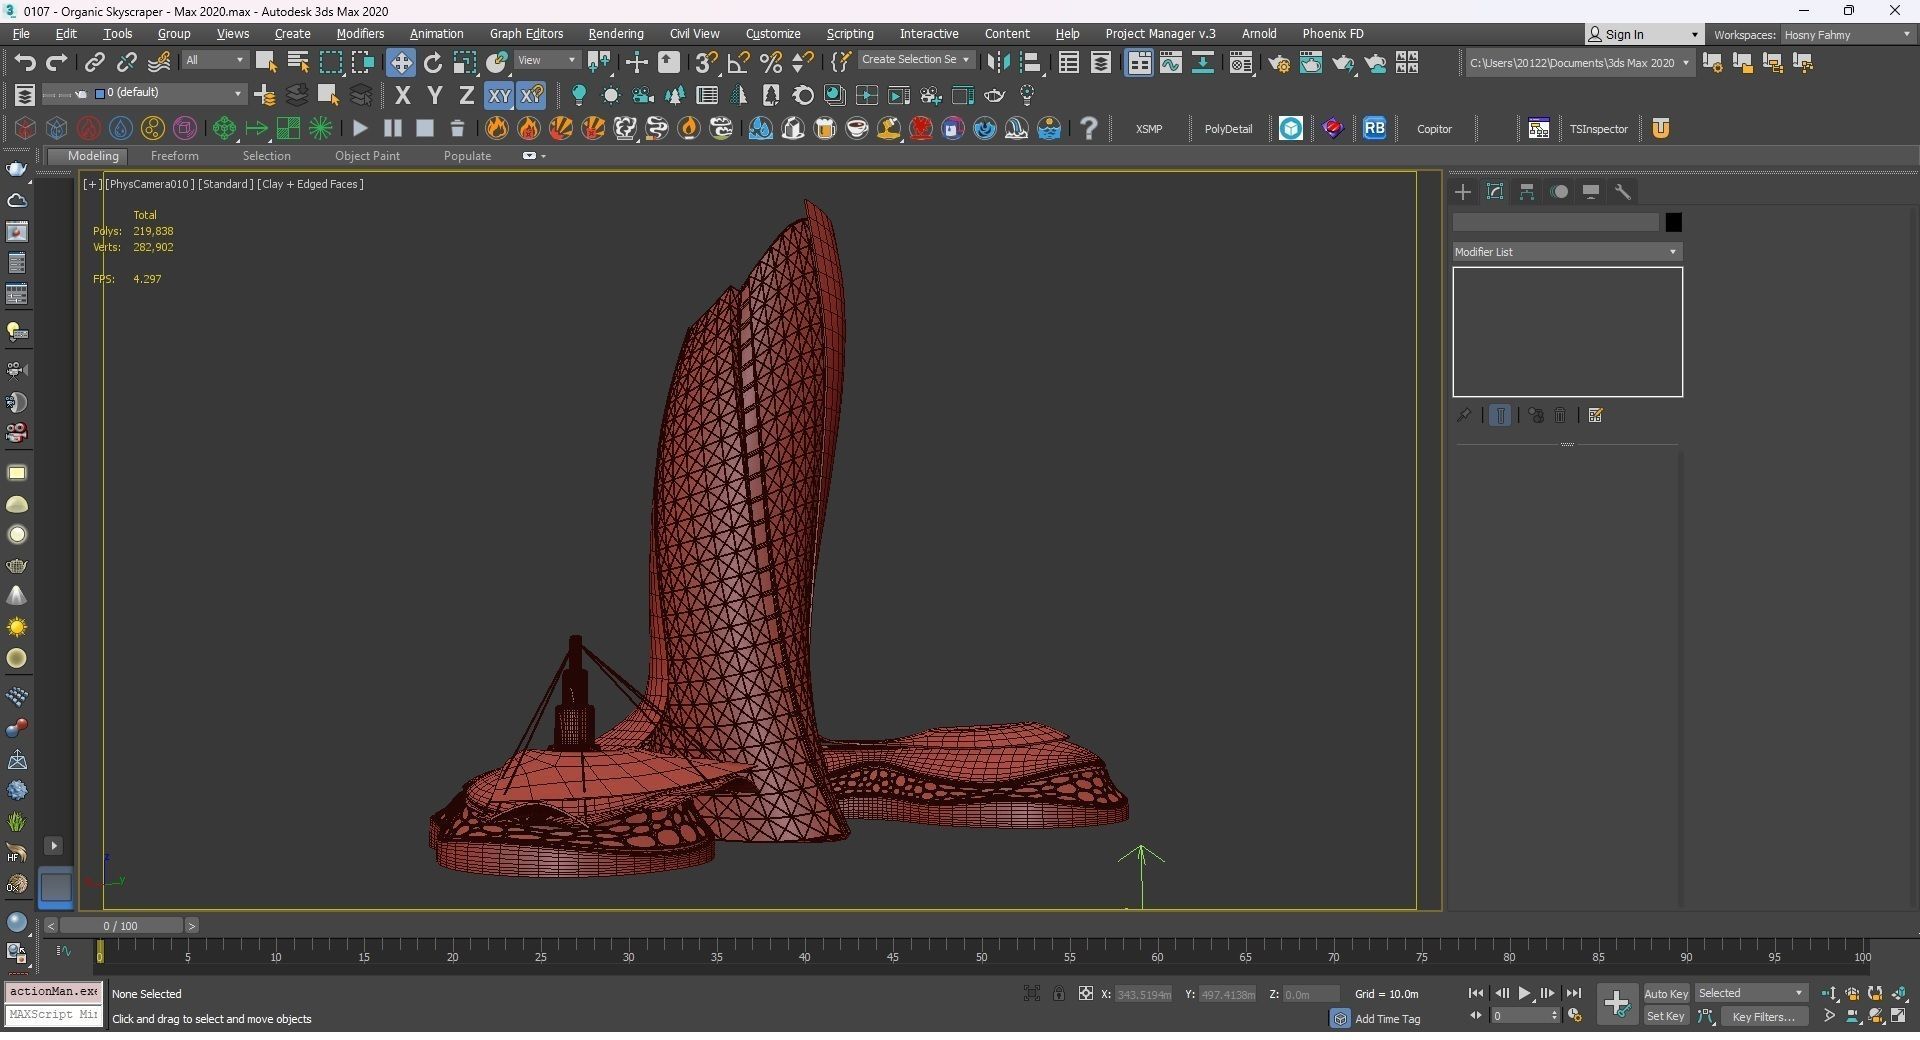Toggle Show End Result button
Screen dimensions: 1920x1040
(1500, 415)
